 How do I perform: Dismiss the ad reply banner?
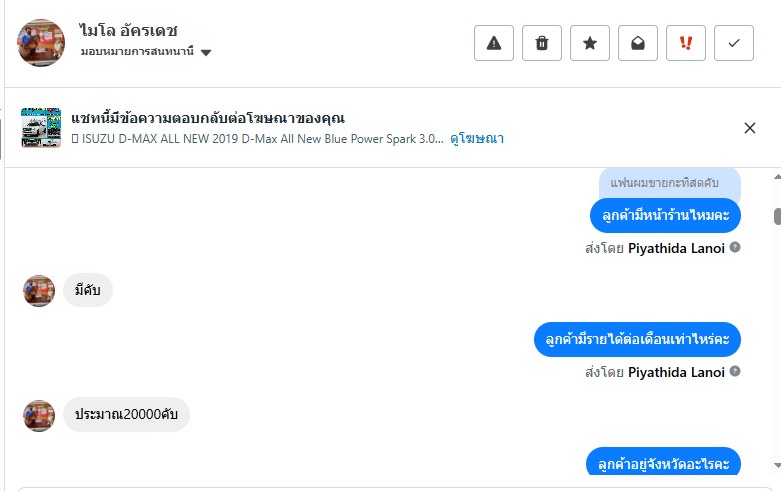[750, 127]
